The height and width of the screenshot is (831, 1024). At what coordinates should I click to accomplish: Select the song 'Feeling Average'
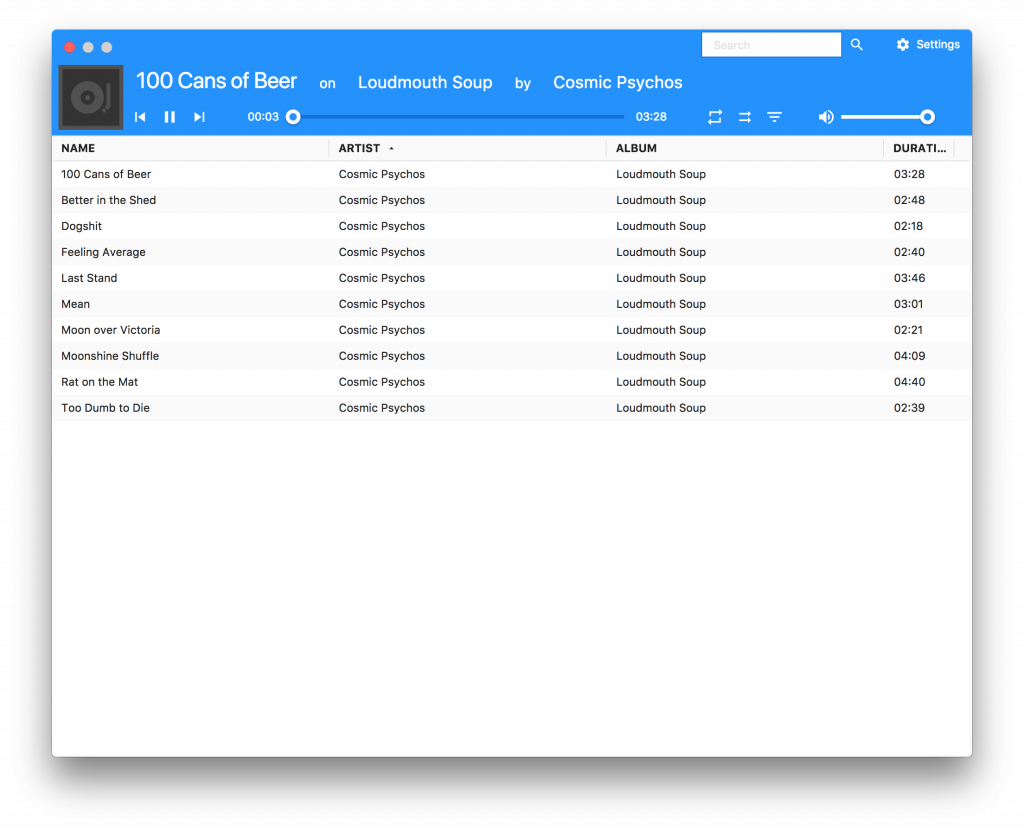tap(103, 252)
